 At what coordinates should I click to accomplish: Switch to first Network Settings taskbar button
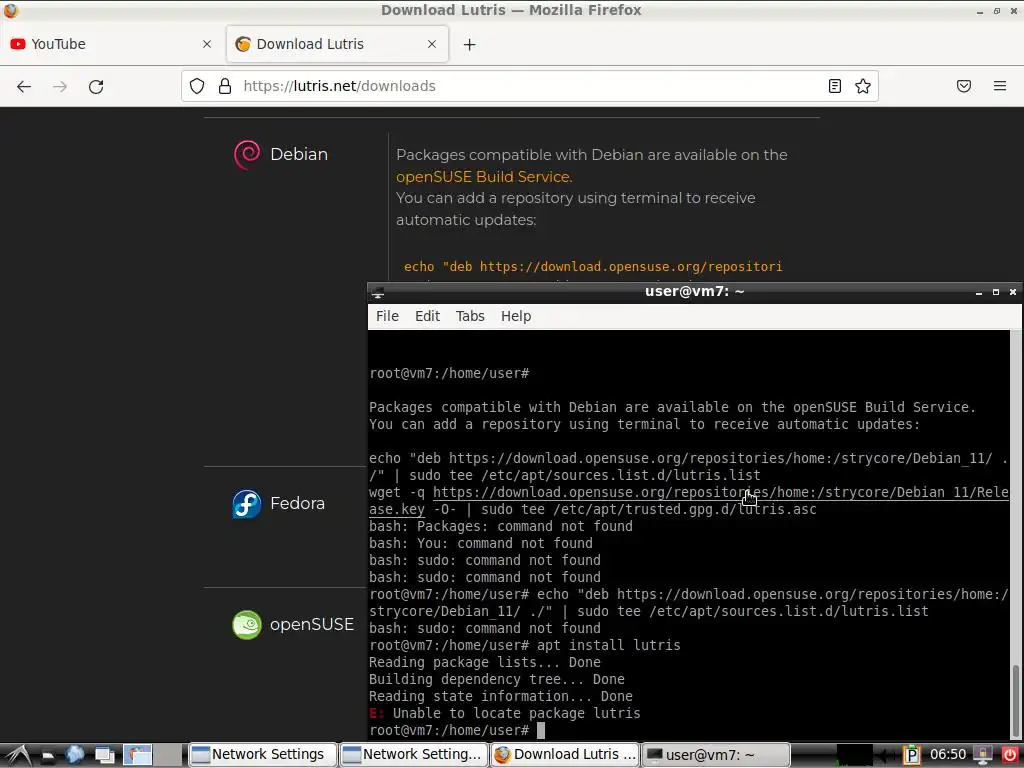pos(263,755)
